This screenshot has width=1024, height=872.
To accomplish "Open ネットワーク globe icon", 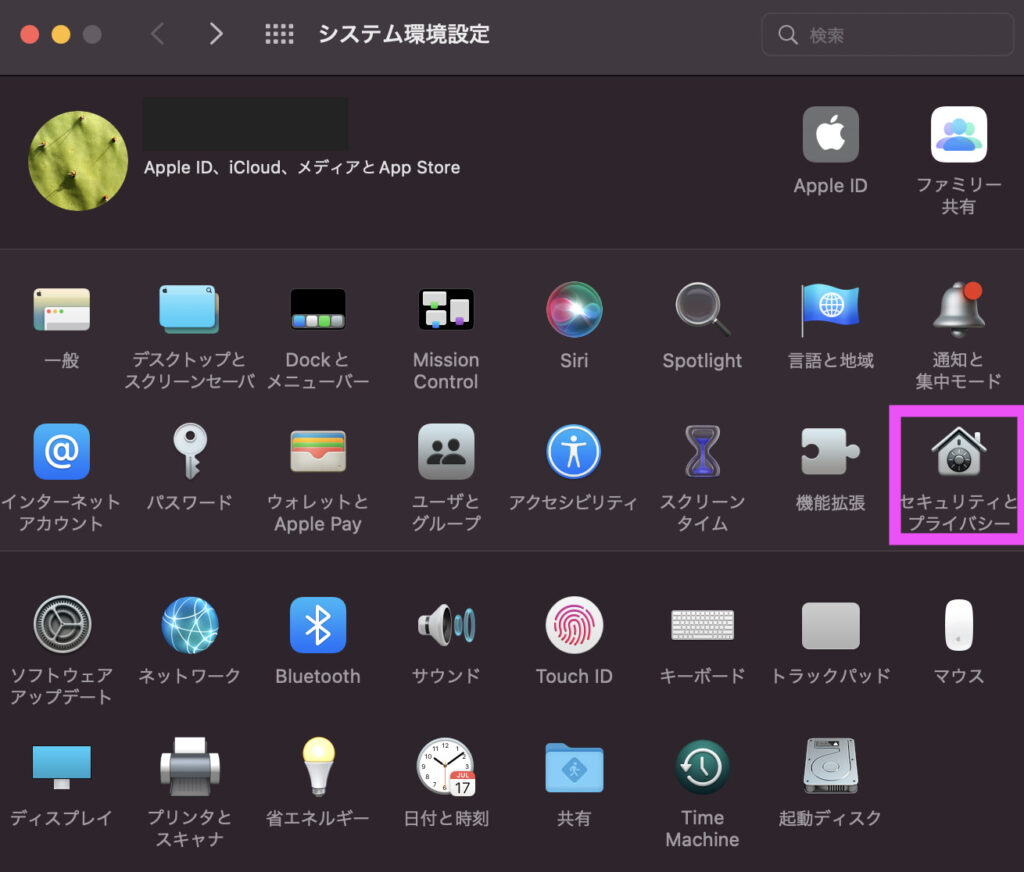I will coord(189,624).
